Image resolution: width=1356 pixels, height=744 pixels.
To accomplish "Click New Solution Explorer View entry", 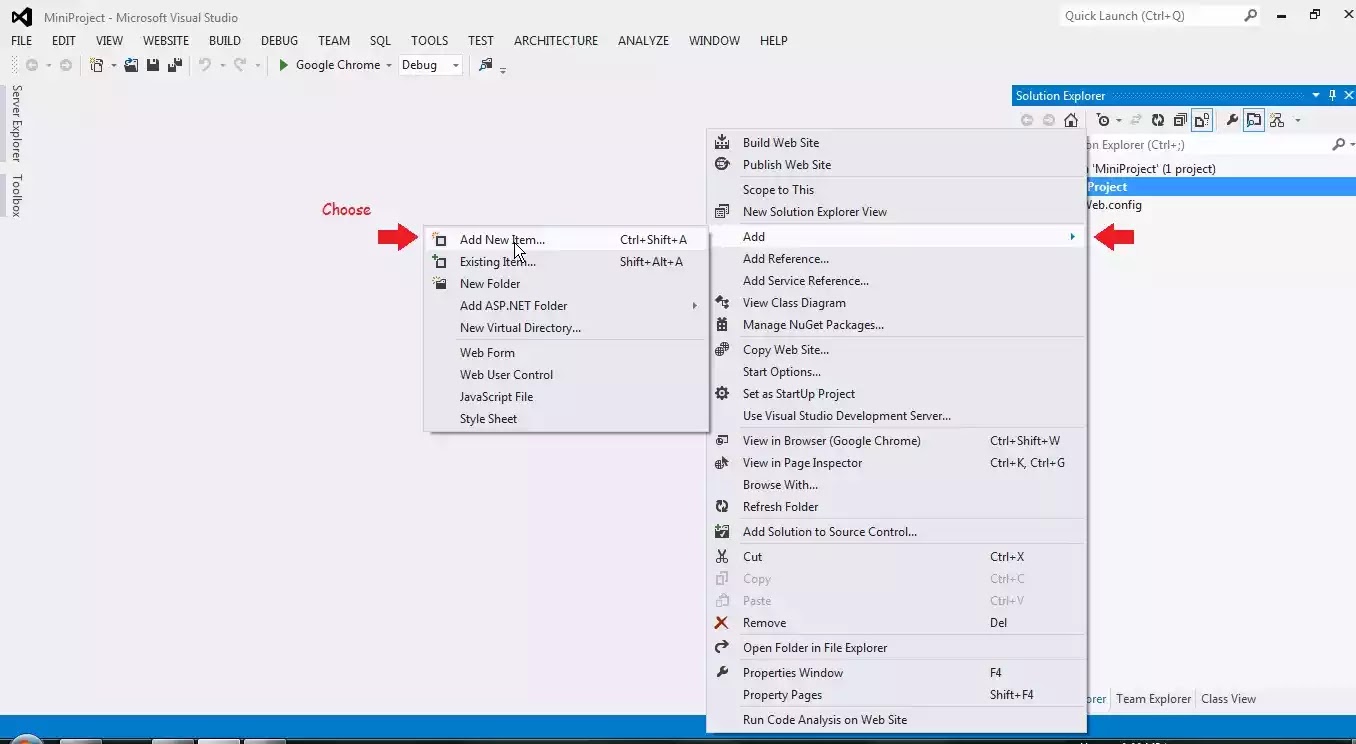I will pyautogui.click(x=896, y=212).
